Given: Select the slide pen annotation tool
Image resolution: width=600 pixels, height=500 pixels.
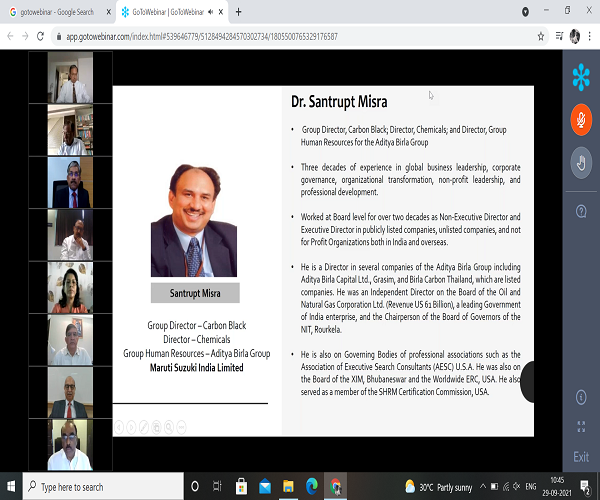Looking at the screenshot, I should (144, 427).
